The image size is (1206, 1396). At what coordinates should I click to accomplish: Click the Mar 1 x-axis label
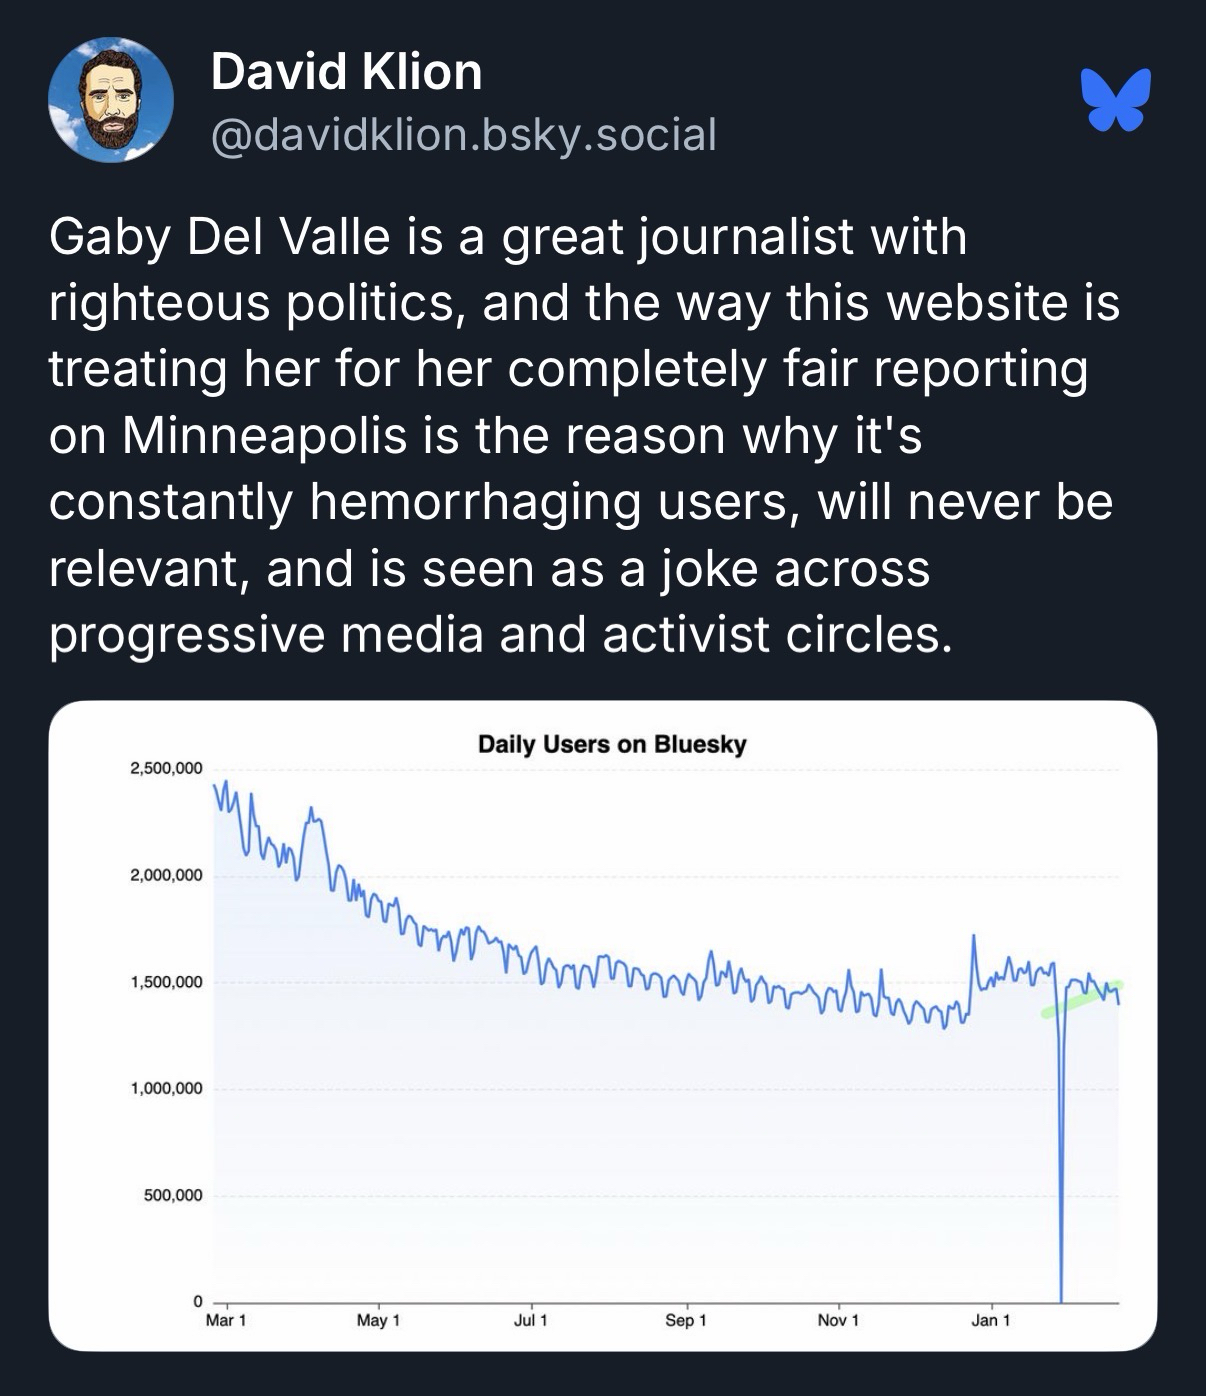pyautogui.click(x=225, y=1321)
